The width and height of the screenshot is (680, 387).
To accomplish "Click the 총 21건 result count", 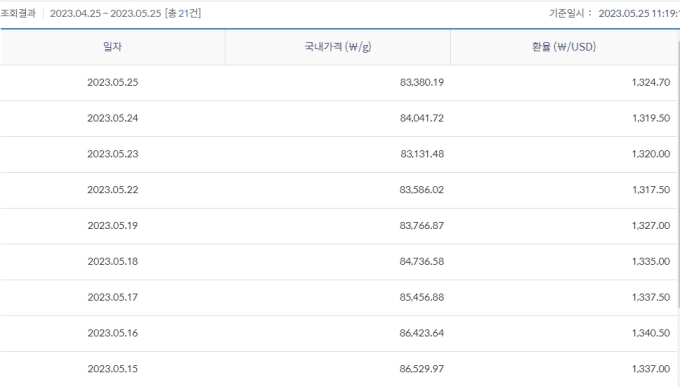I will click(x=183, y=13).
